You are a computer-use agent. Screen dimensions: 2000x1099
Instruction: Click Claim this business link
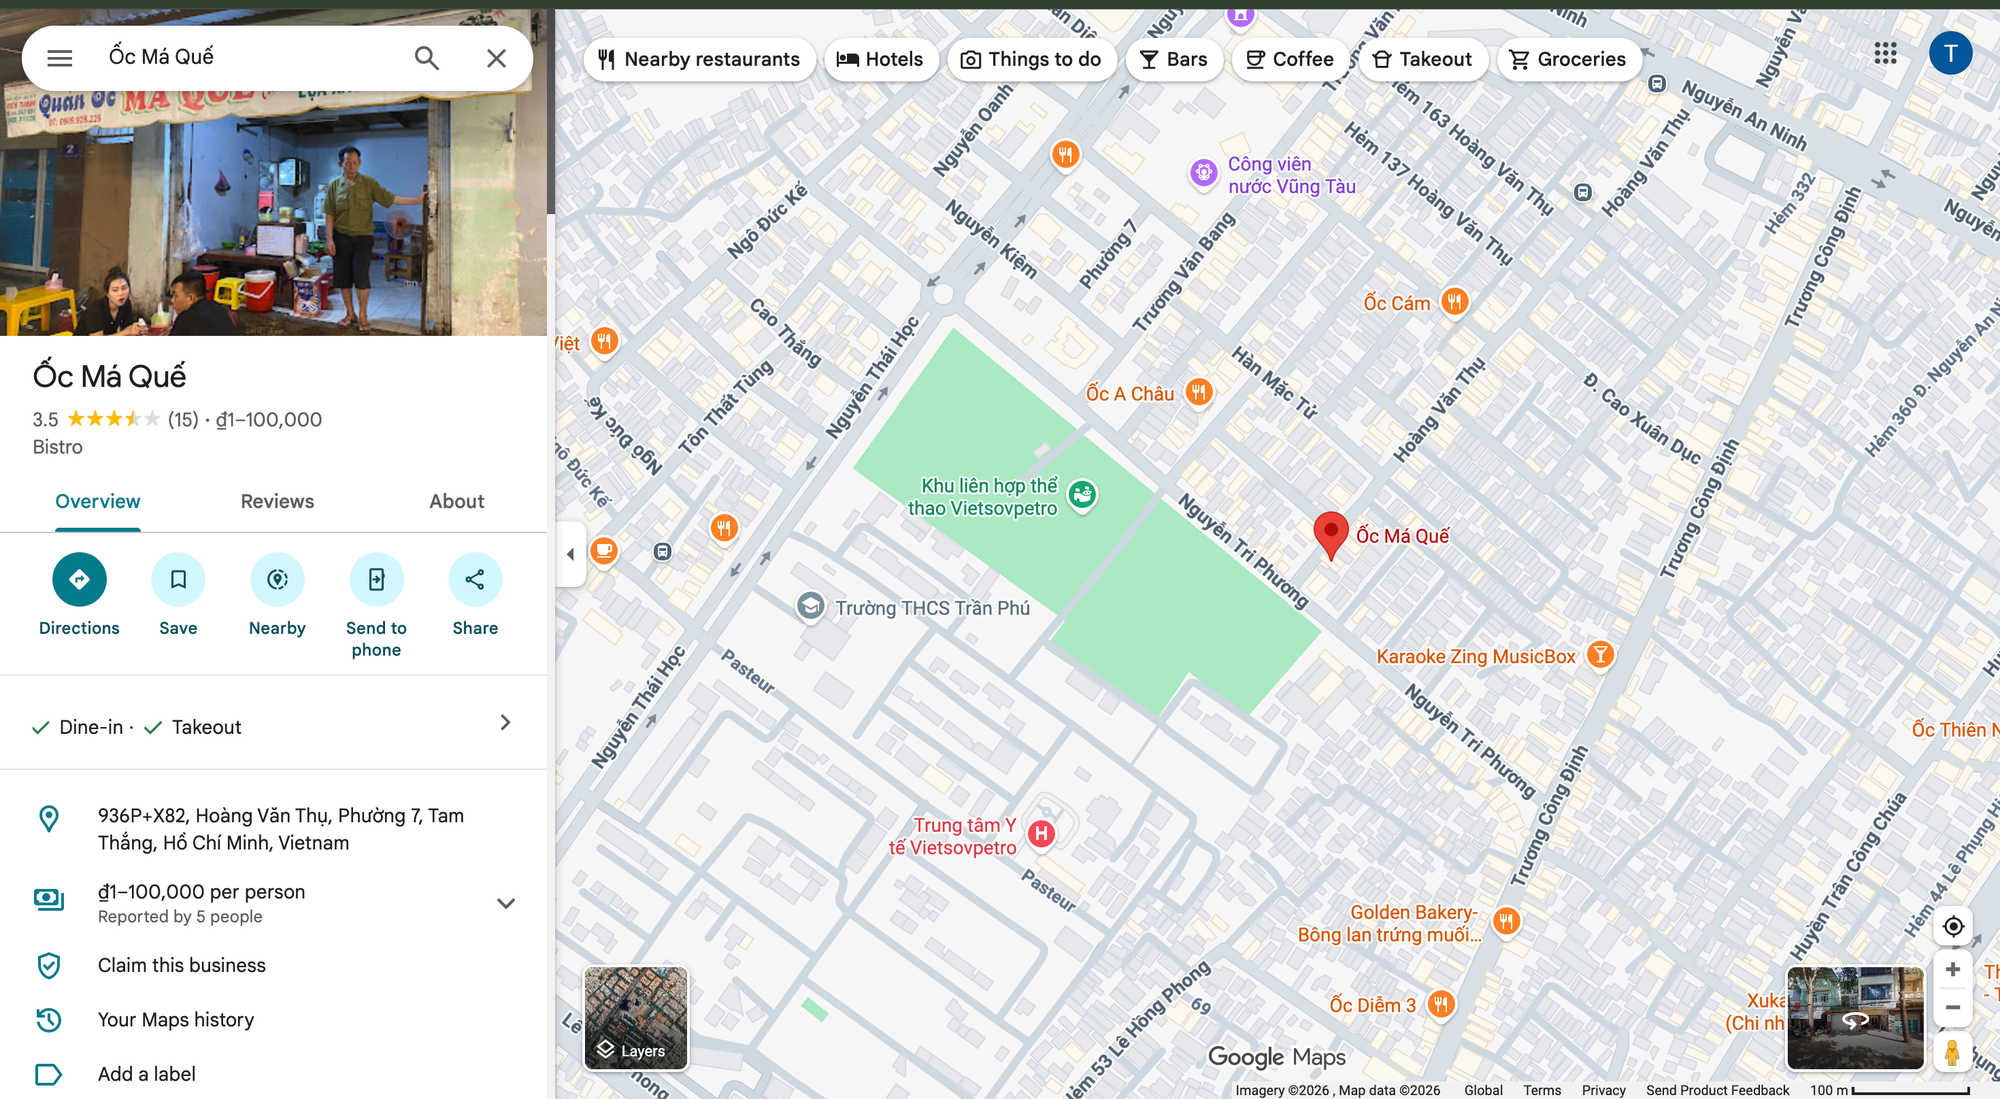pyautogui.click(x=182, y=965)
